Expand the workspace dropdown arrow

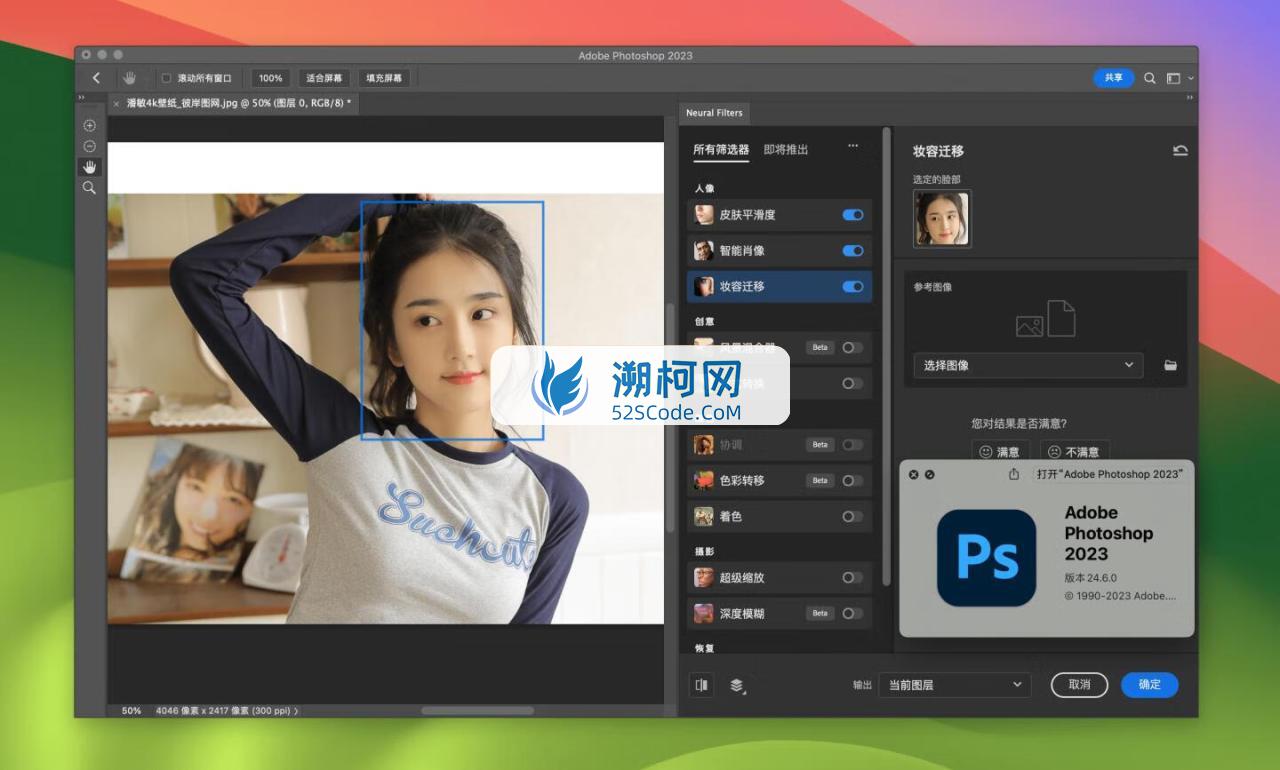pyautogui.click(x=1190, y=78)
